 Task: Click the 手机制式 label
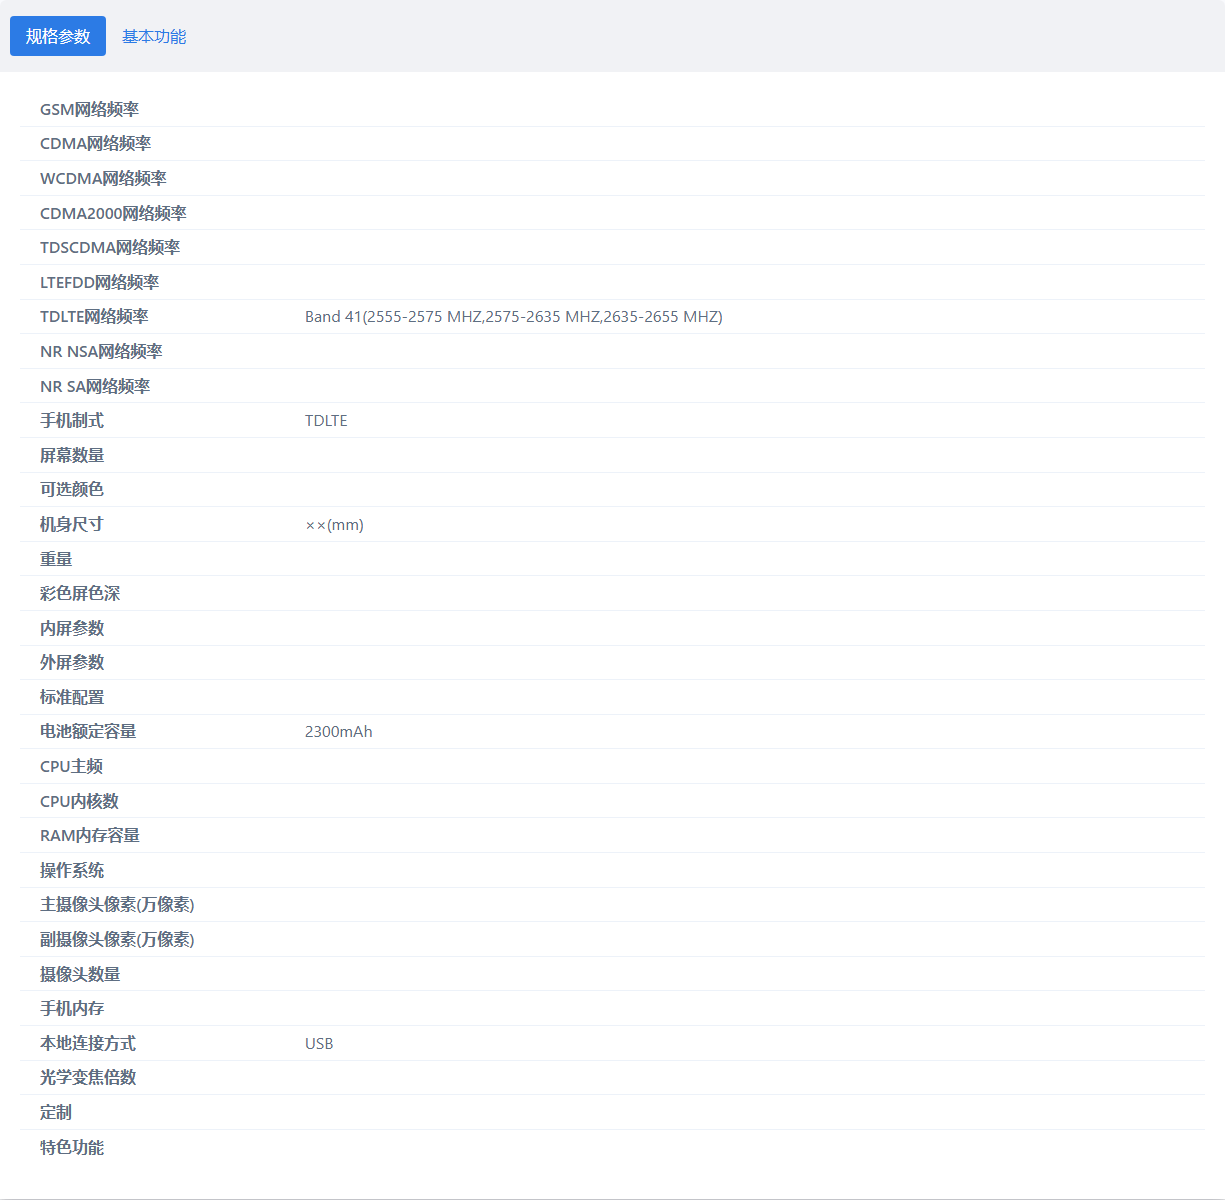tap(72, 420)
